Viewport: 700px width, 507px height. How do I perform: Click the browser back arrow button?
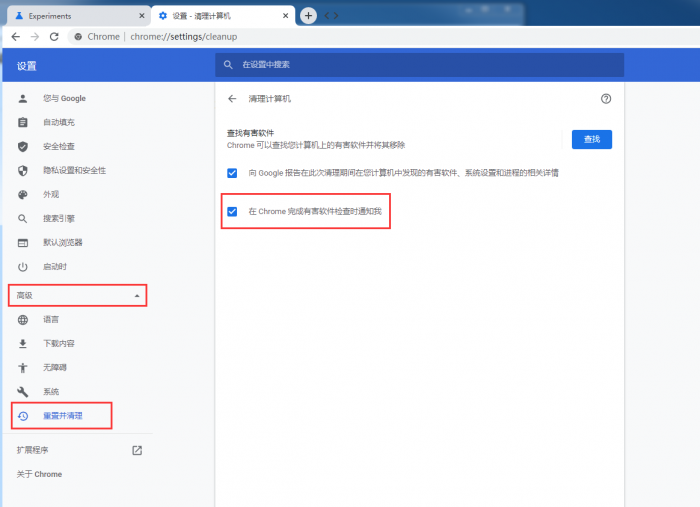click(x=16, y=37)
